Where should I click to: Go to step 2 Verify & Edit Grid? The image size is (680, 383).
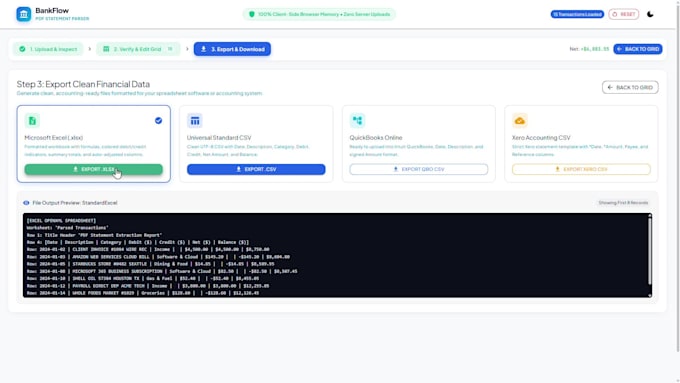click(138, 49)
